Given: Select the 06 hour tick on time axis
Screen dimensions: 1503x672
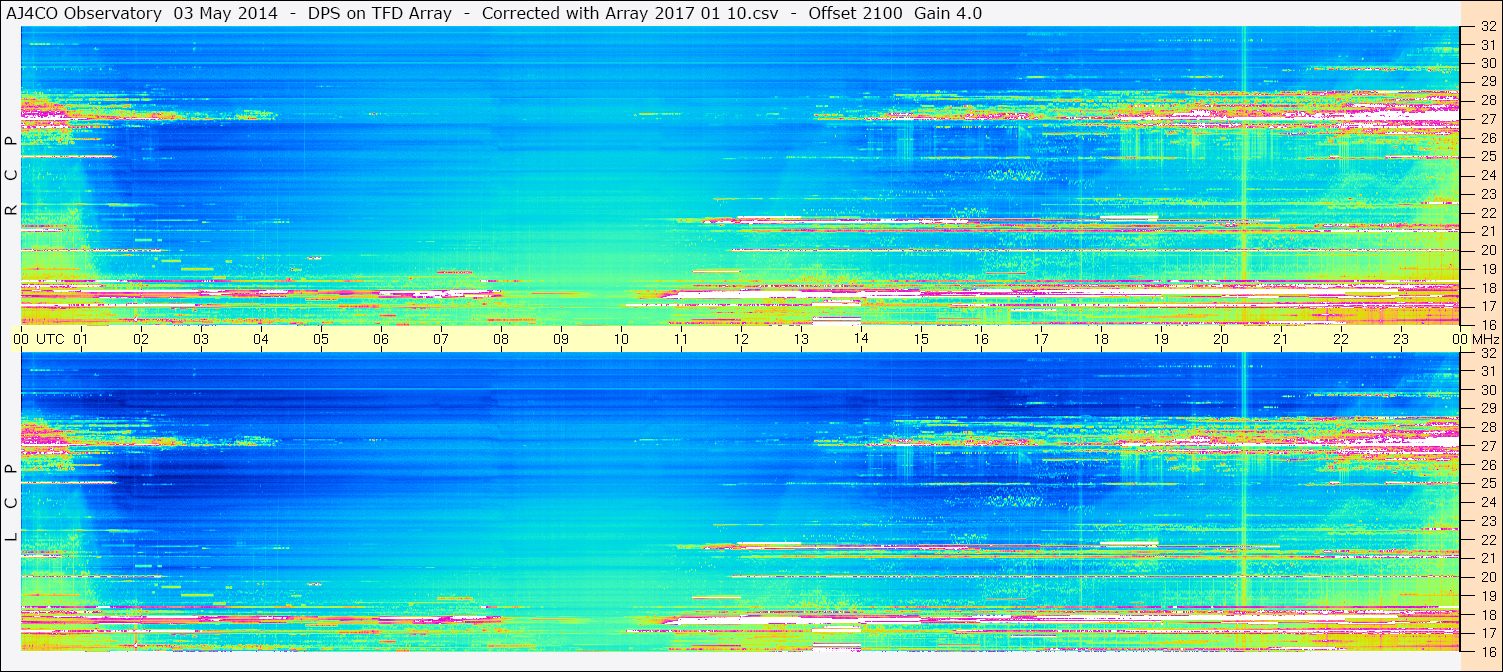Looking at the screenshot, I should tap(381, 339).
